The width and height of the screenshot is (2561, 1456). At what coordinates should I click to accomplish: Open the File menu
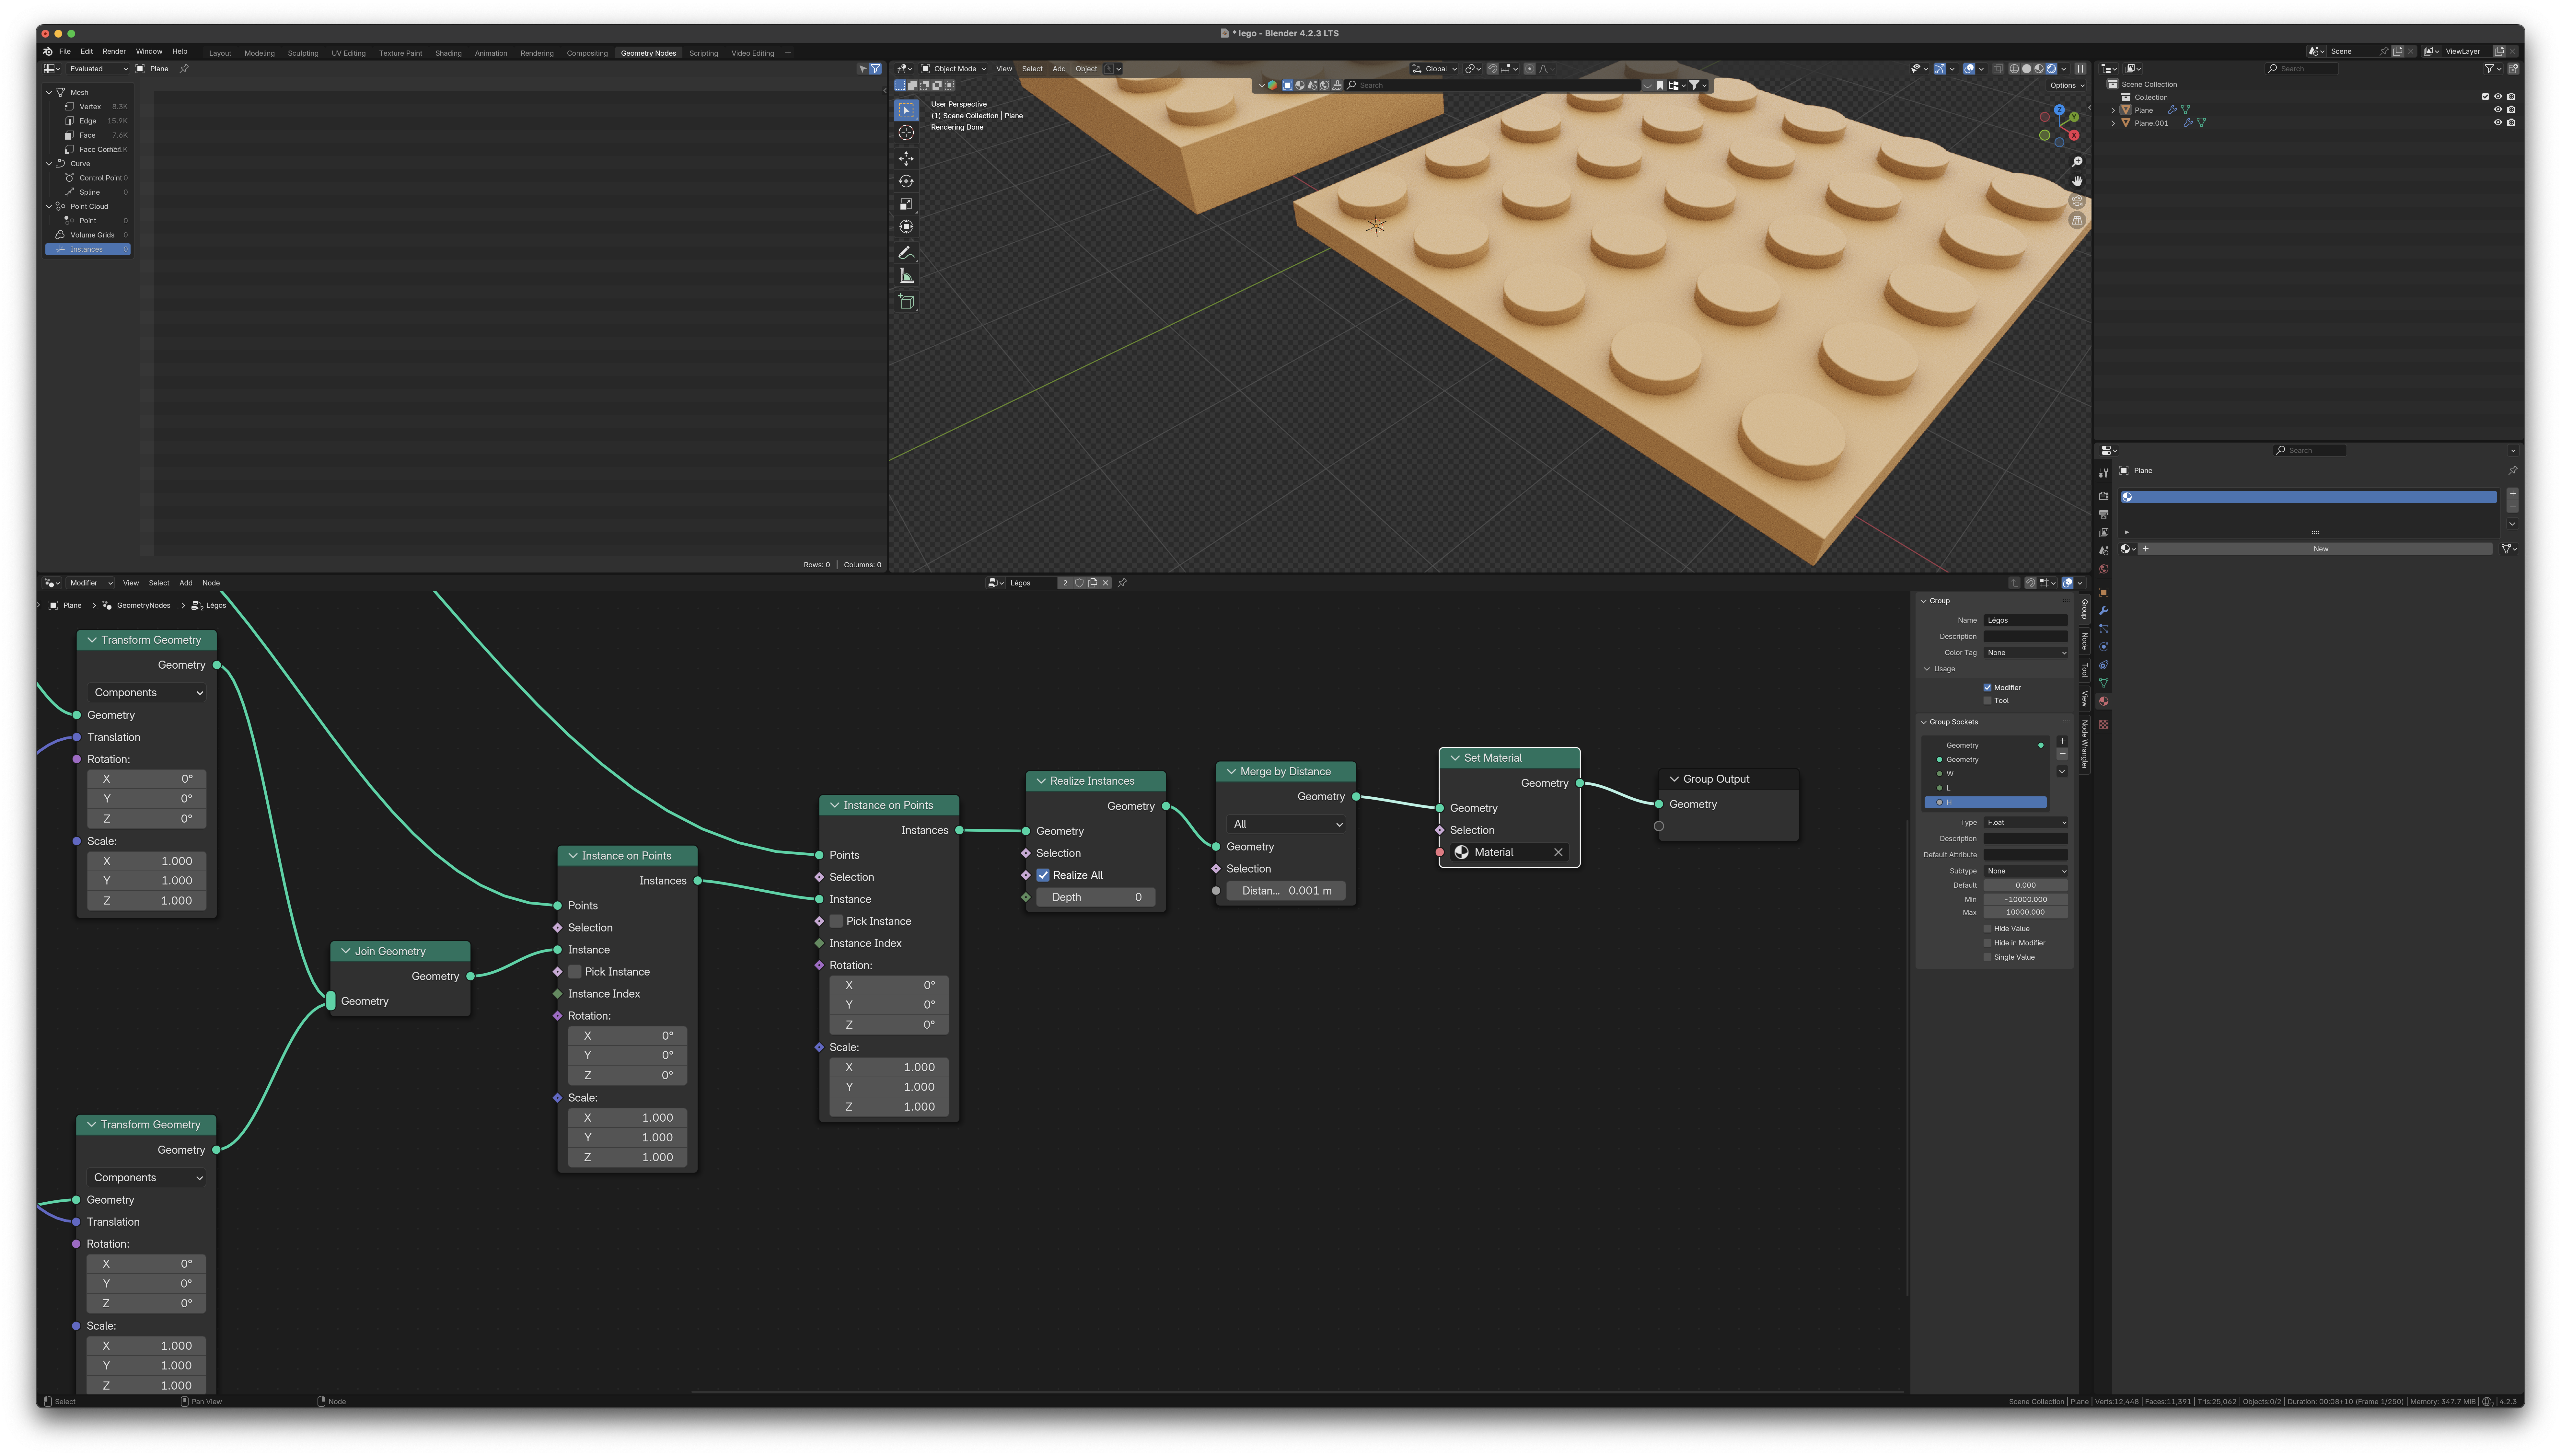(65, 51)
